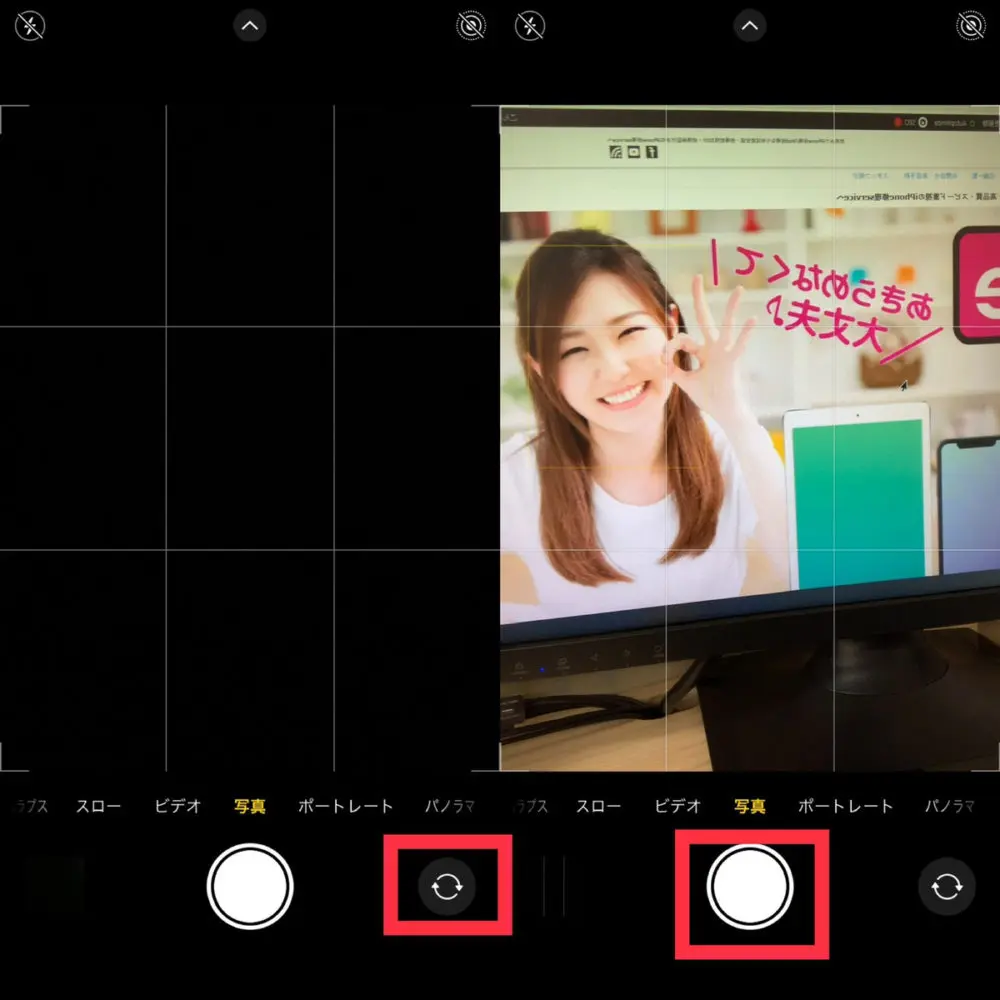The width and height of the screenshot is (1000, 1000).
Task: Tap flip camera icon highlighted in red box
Action: 447,886
